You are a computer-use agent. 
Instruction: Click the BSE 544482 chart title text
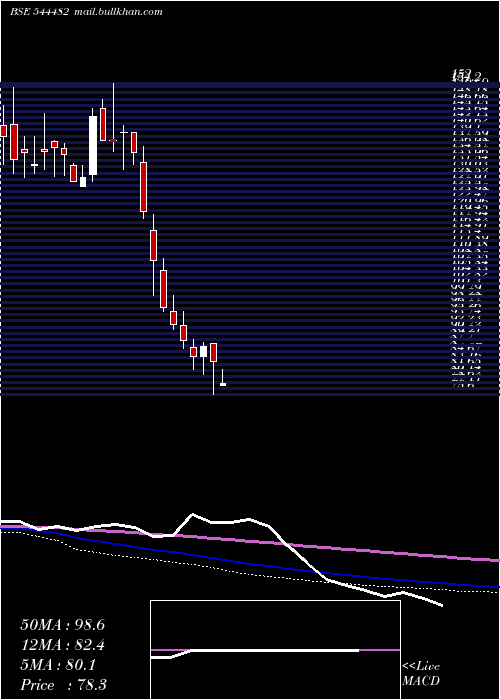click(39, 12)
